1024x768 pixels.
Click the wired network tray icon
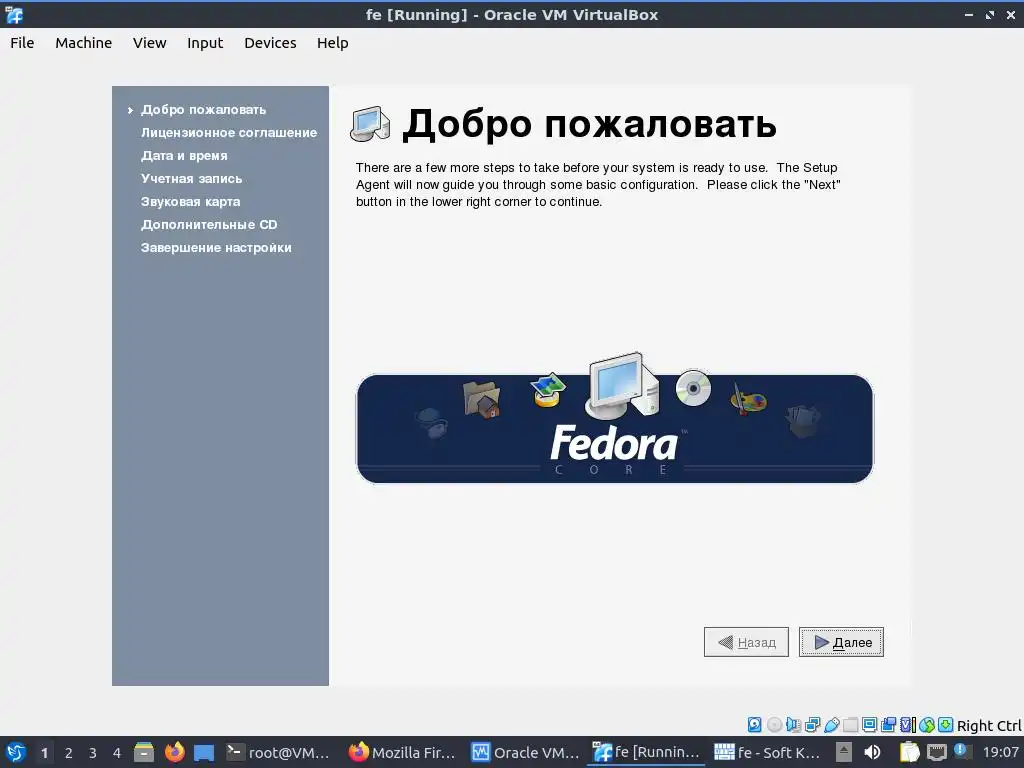coord(936,753)
